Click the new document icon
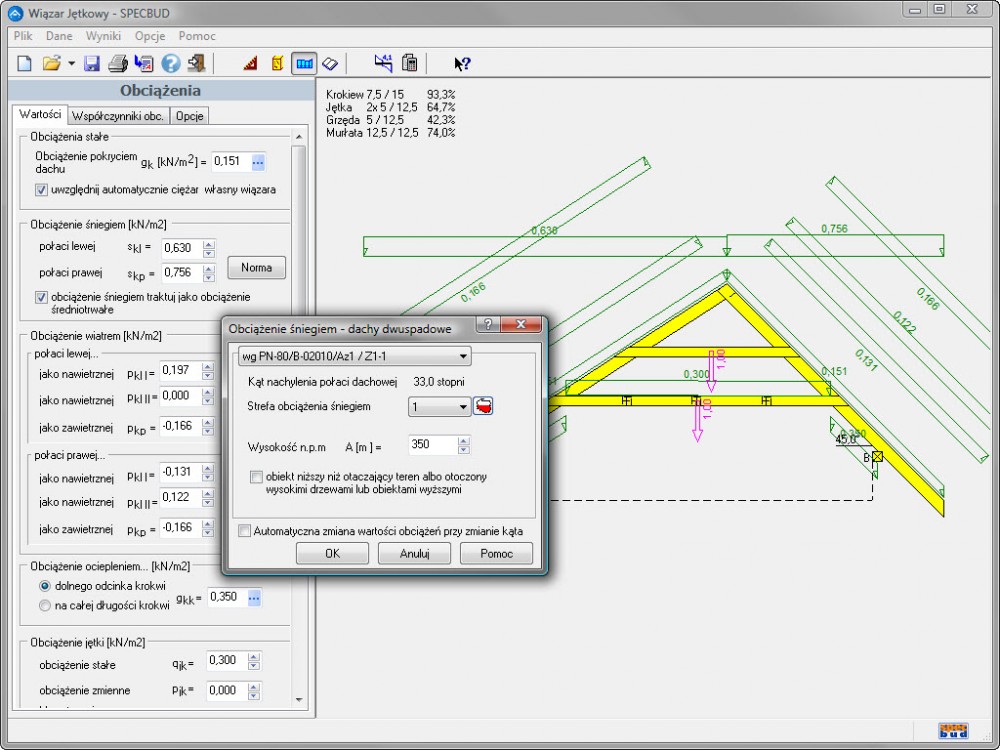This screenshot has width=1000, height=750. point(25,64)
